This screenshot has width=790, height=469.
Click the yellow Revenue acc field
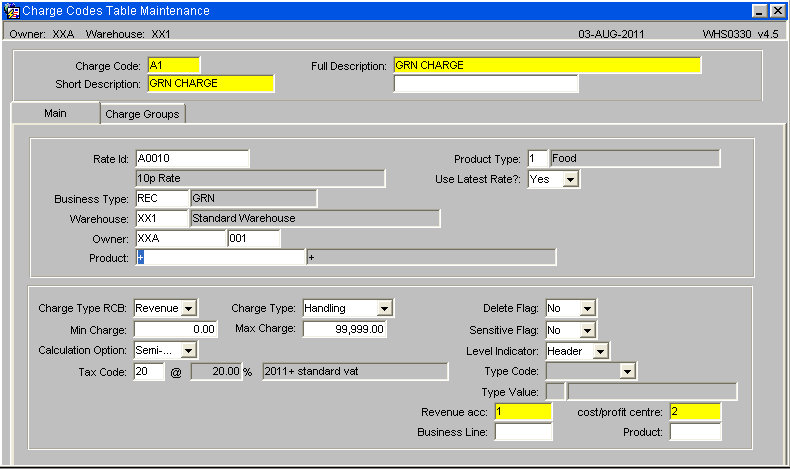tap(523, 412)
